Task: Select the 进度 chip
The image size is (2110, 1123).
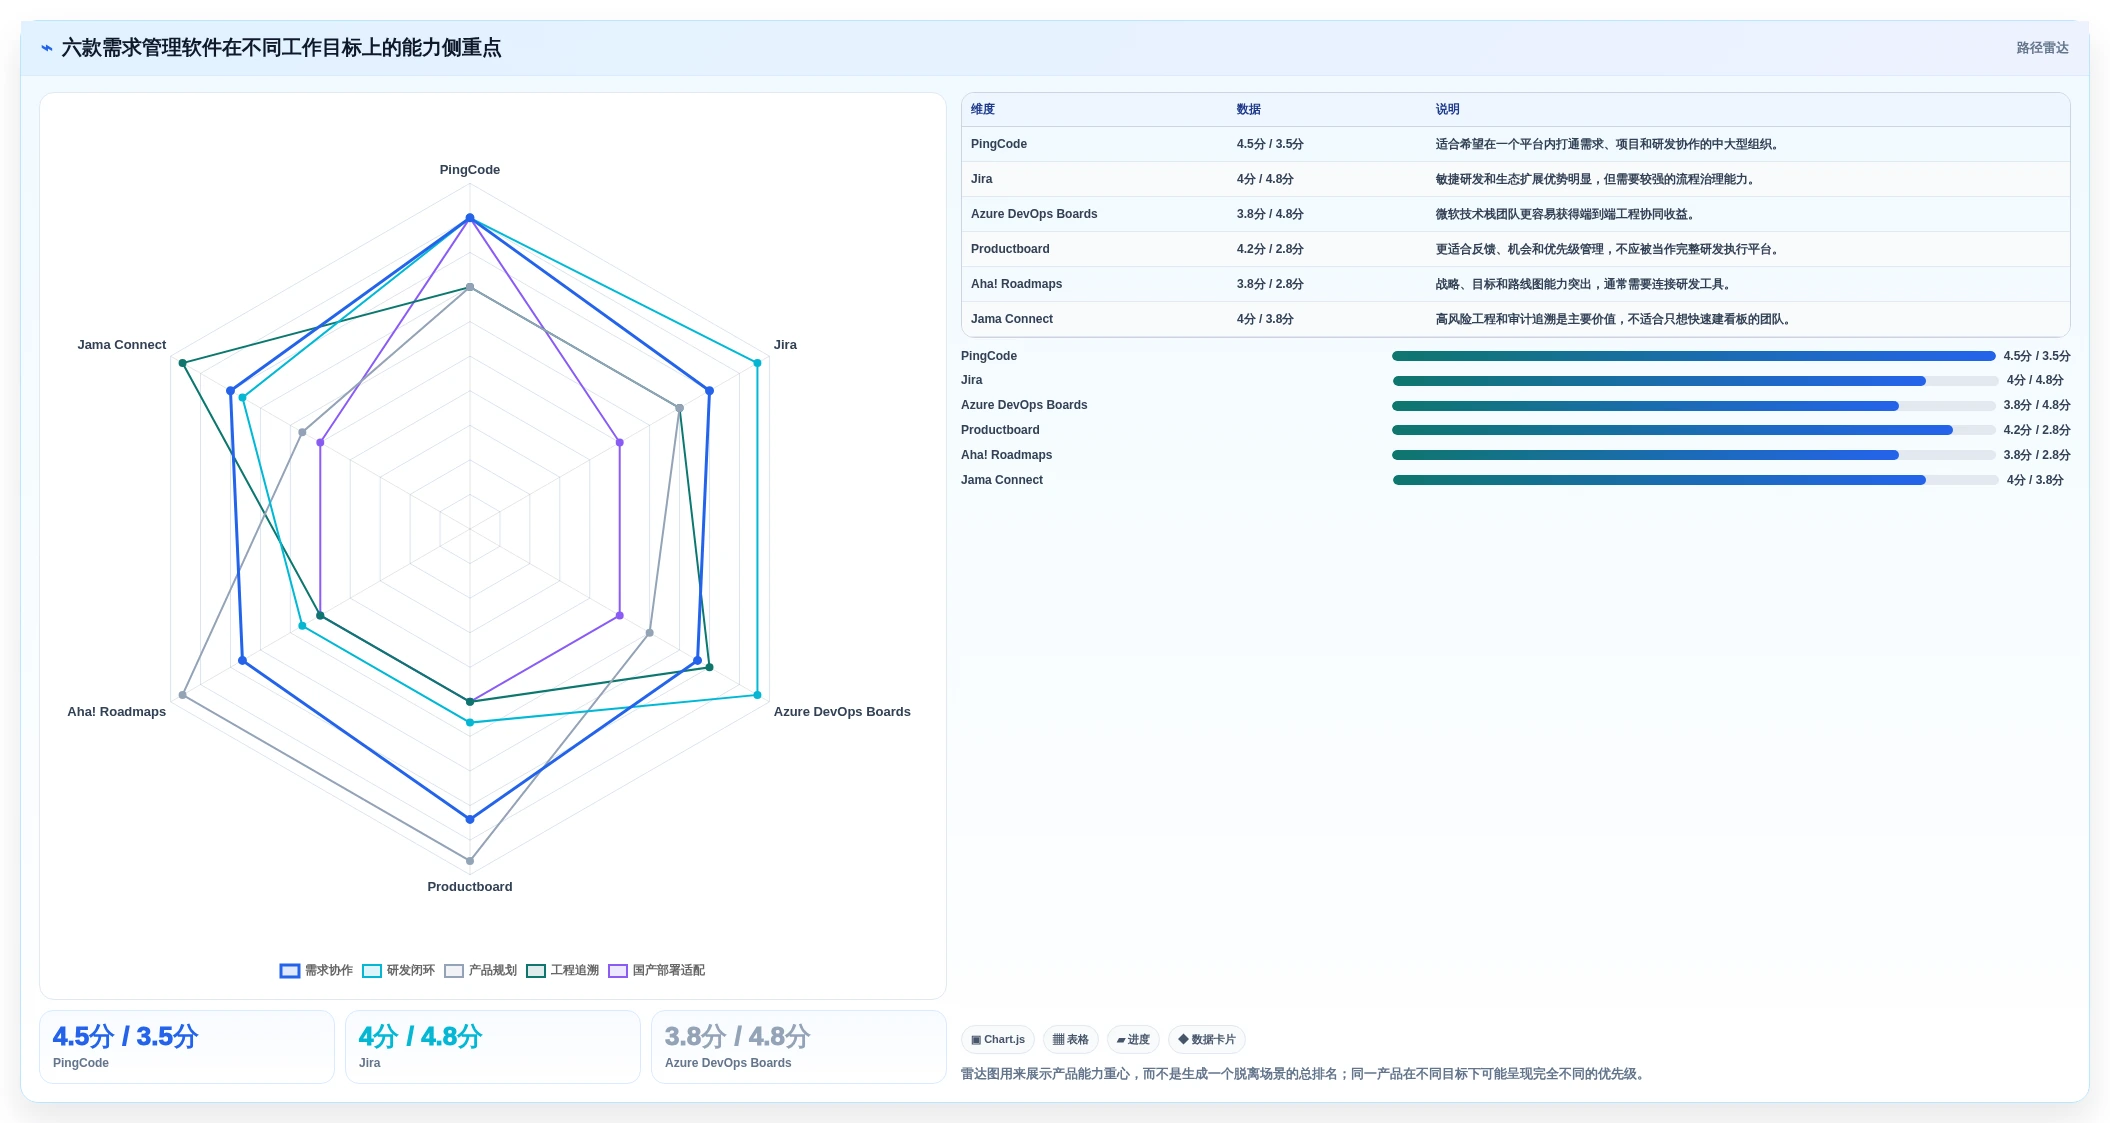Action: [1133, 1039]
